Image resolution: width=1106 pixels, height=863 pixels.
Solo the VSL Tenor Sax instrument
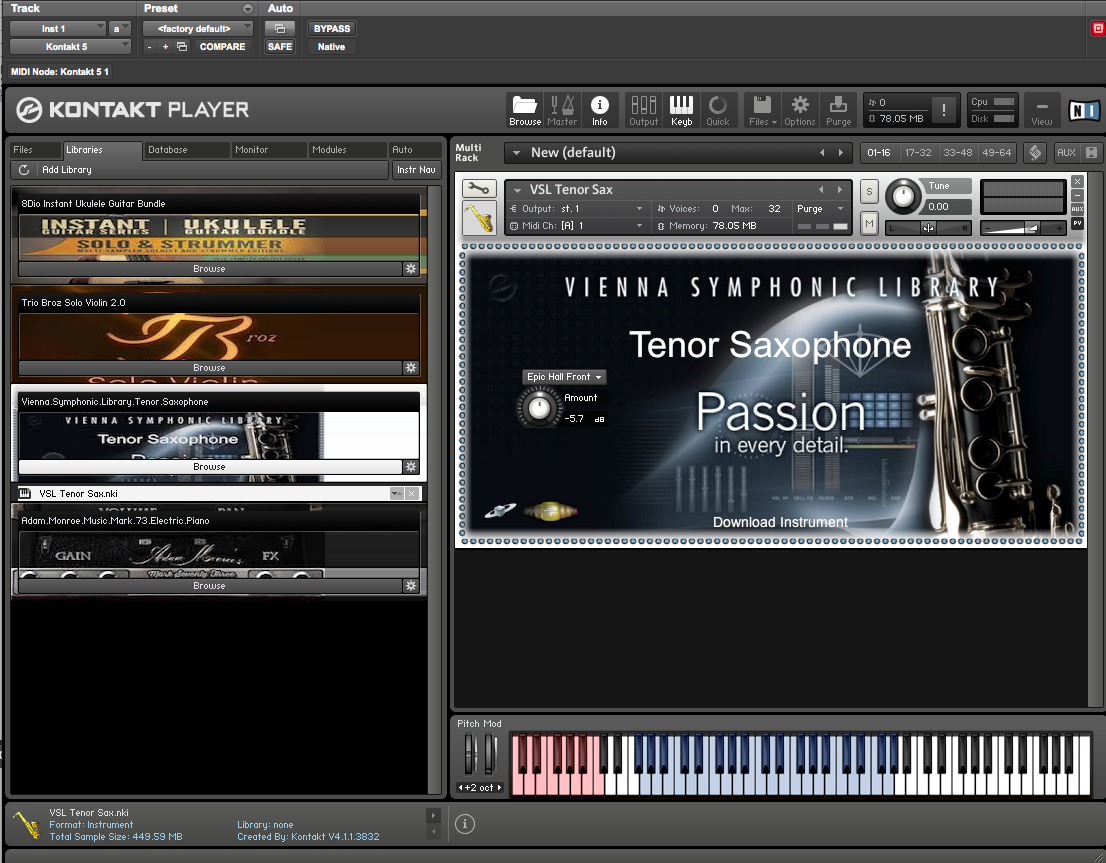[869, 191]
